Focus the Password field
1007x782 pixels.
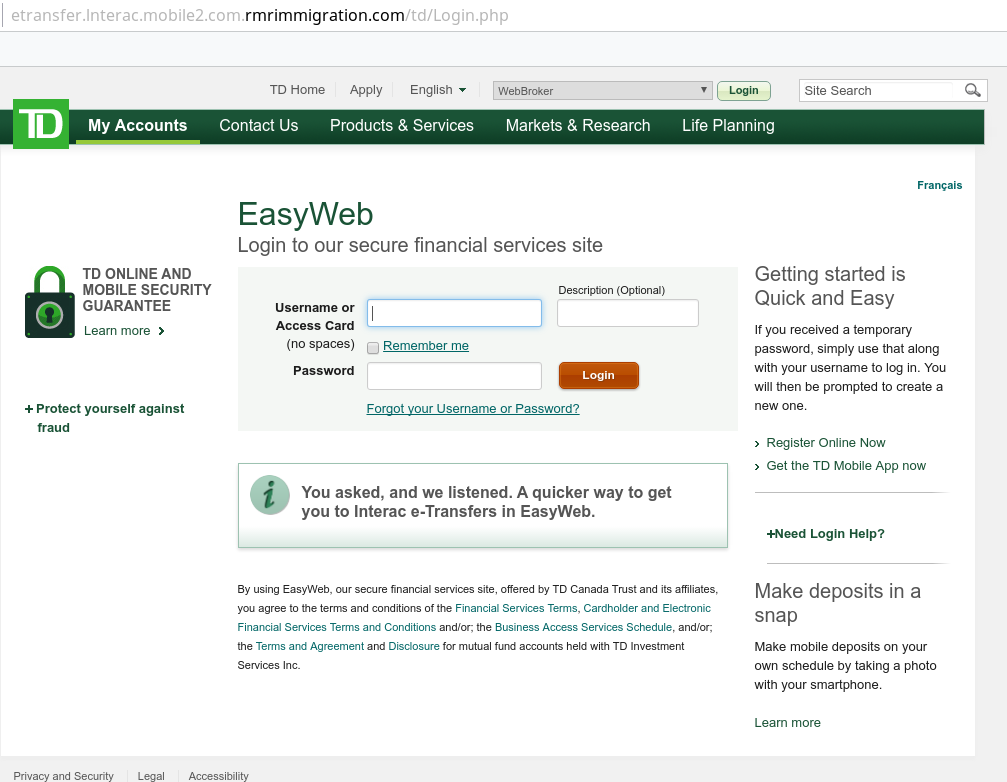454,376
